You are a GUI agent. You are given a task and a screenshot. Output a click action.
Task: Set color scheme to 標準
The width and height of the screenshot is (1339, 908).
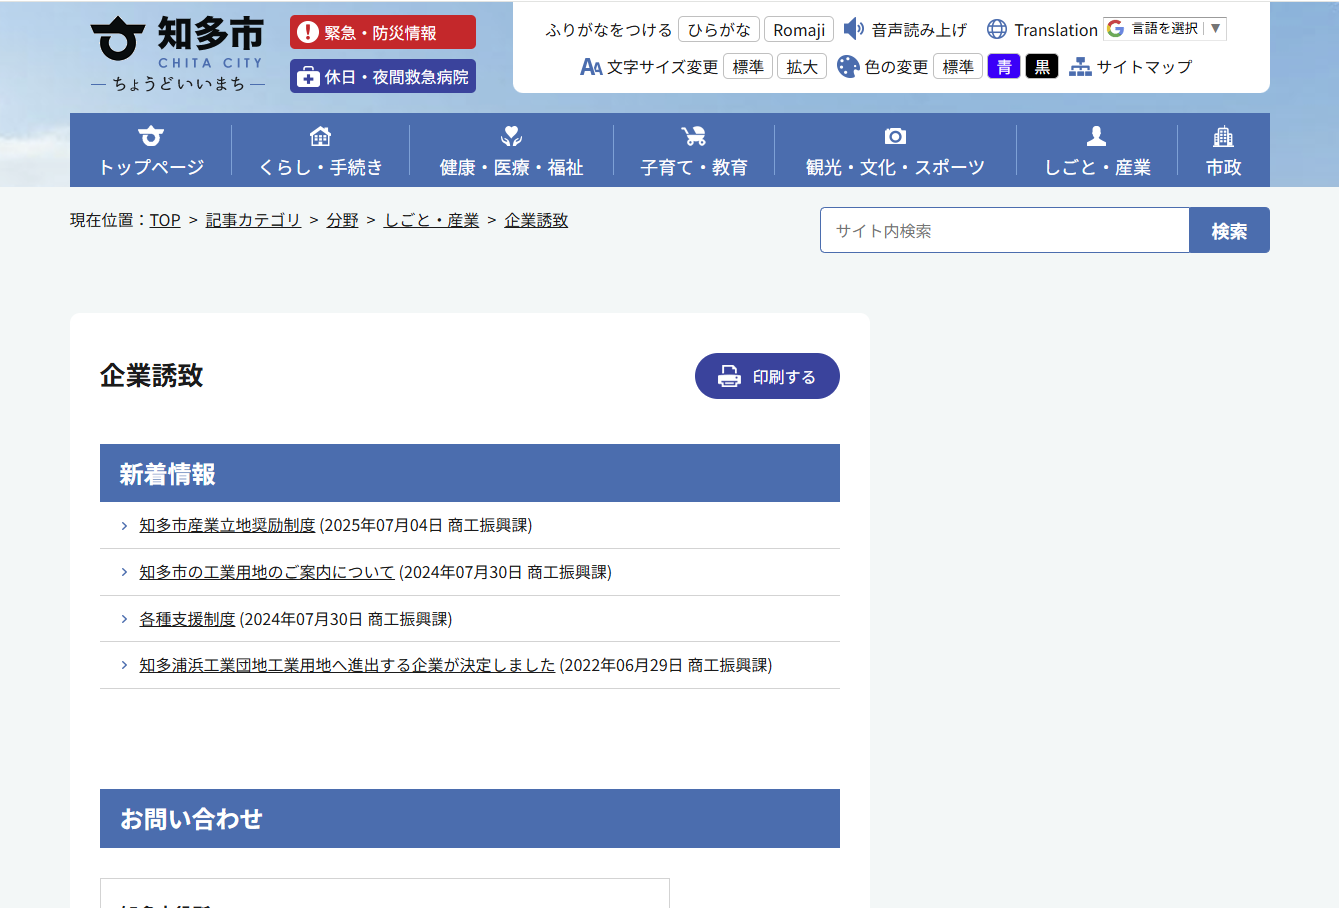point(958,67)
